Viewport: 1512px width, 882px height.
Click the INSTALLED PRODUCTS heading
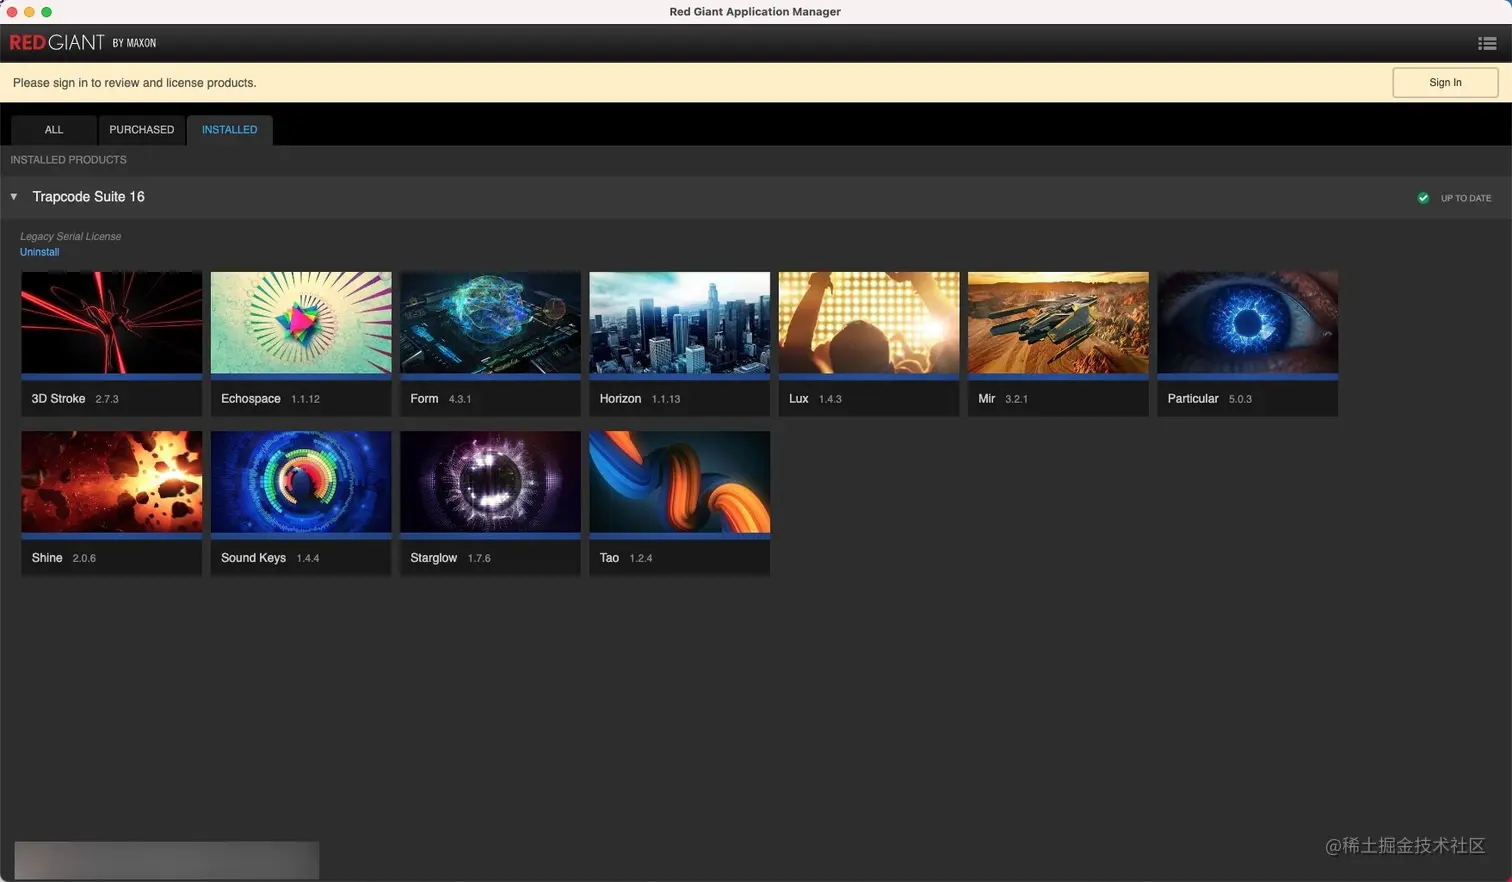coord(68,160)
